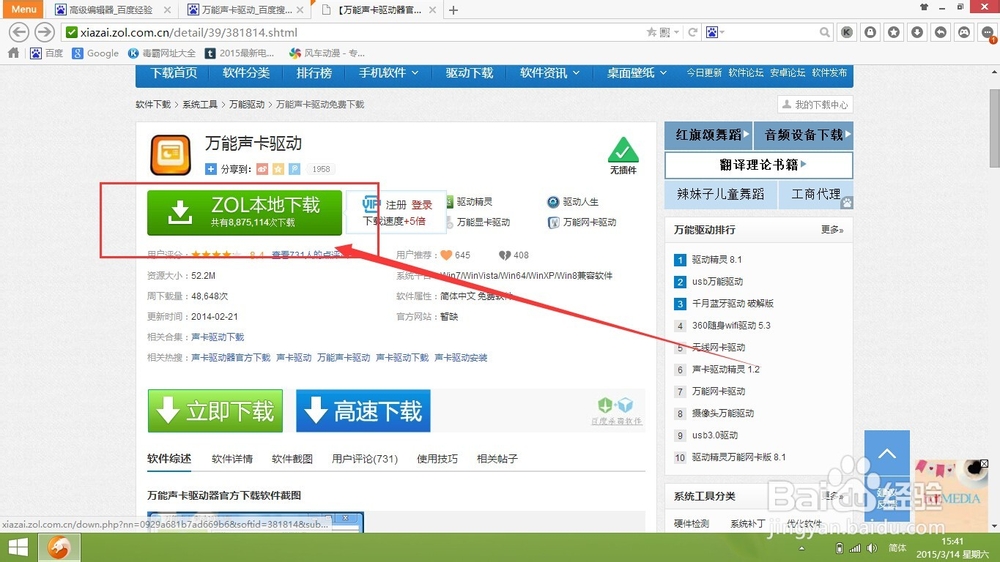1000x562 pixels.
Task: Click the ZOL本地下载 green button
Action: [x=244, y=212]
